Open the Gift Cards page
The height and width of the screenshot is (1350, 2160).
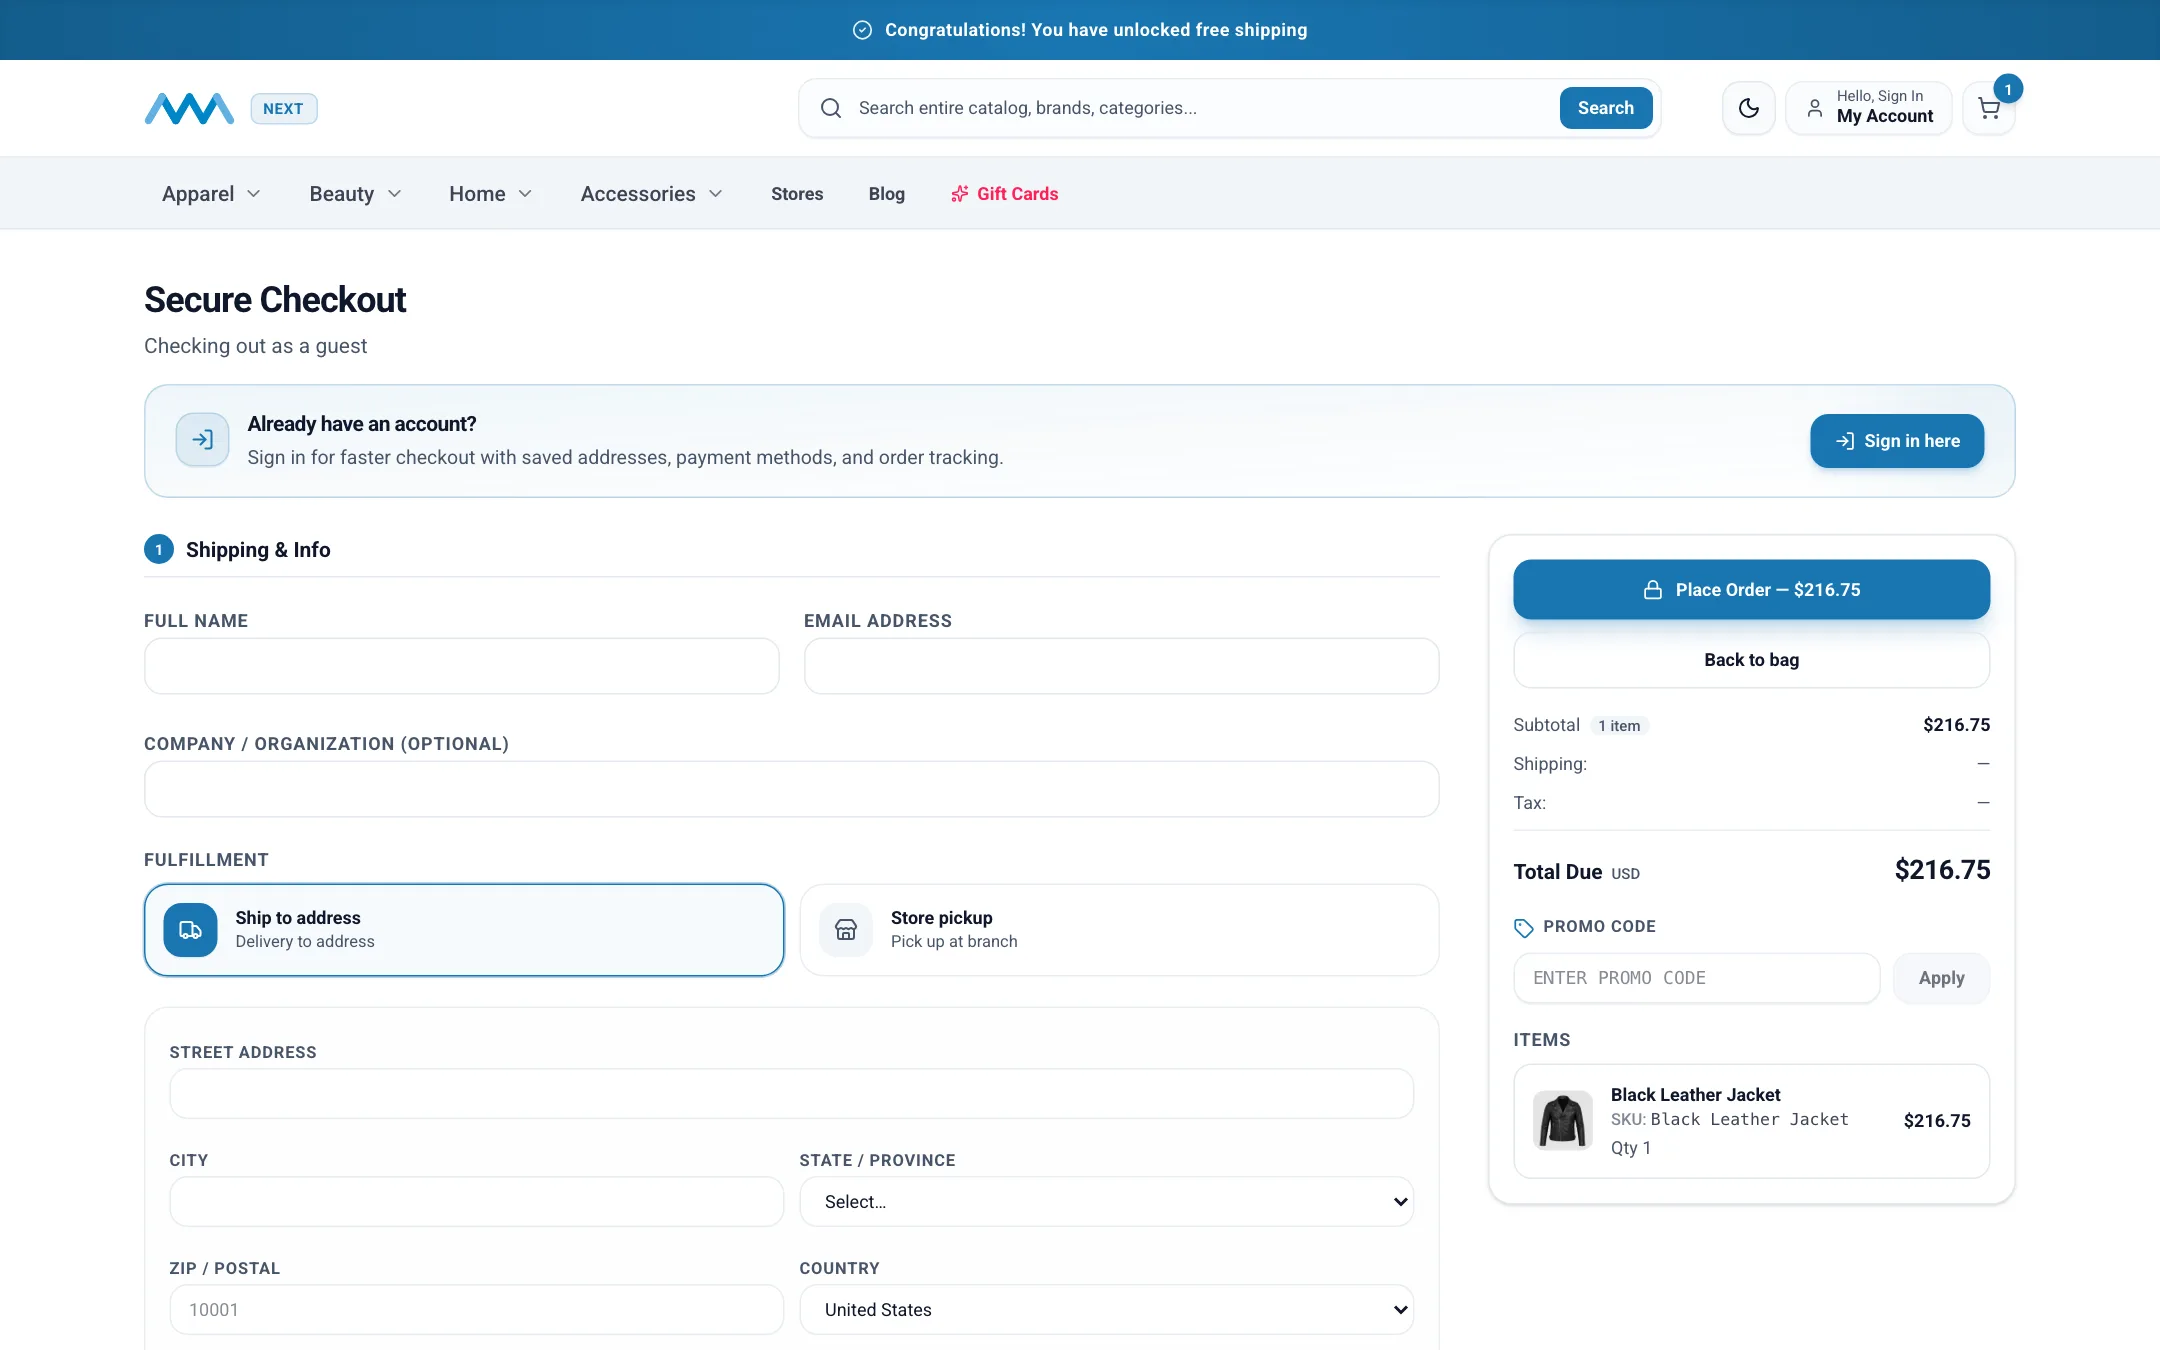pyautogui.click(x=1004, y=194)
